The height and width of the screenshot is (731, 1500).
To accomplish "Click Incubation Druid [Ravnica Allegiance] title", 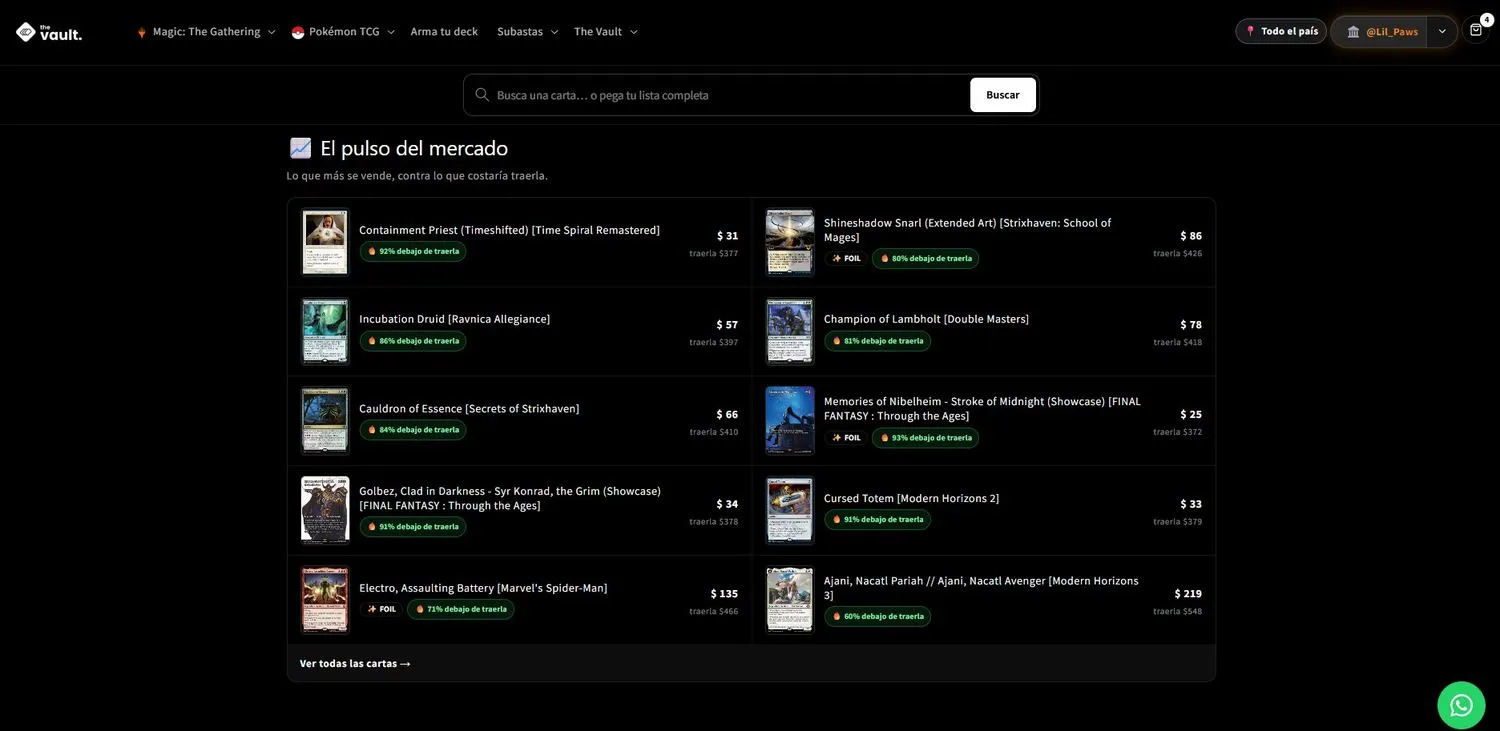I will (x=455, y=319).
